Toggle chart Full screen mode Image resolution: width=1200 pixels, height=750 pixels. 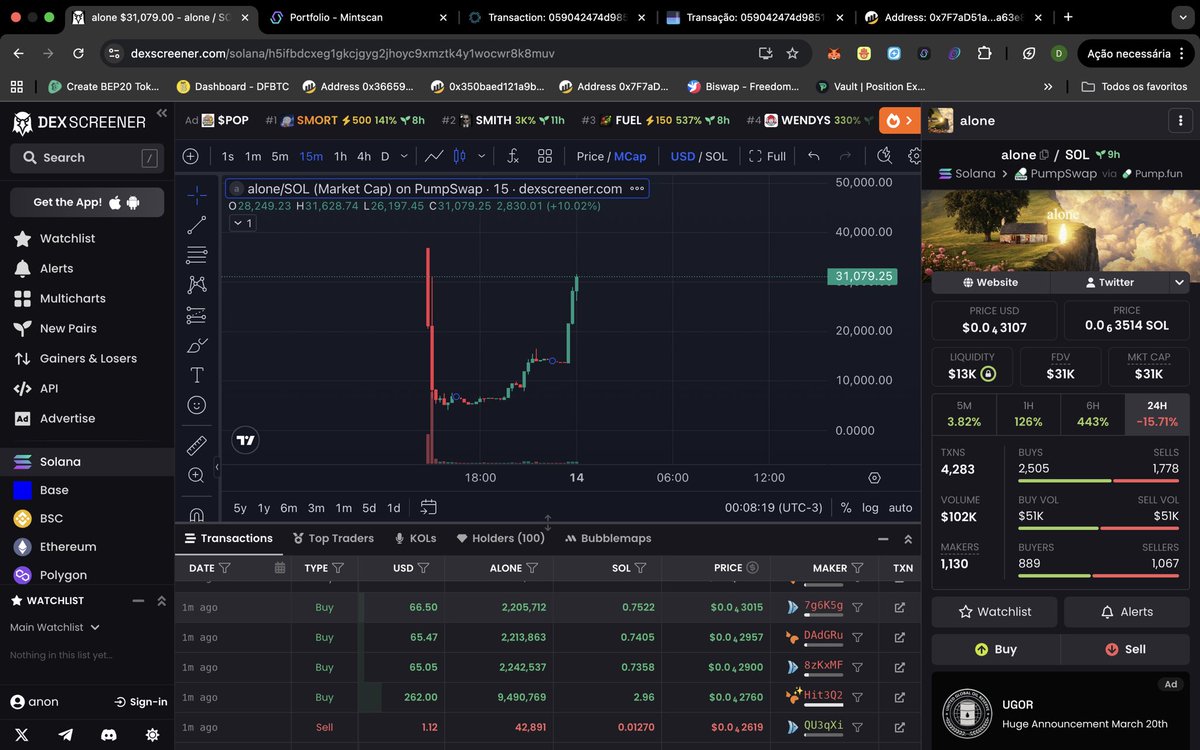tap(767, 156)
